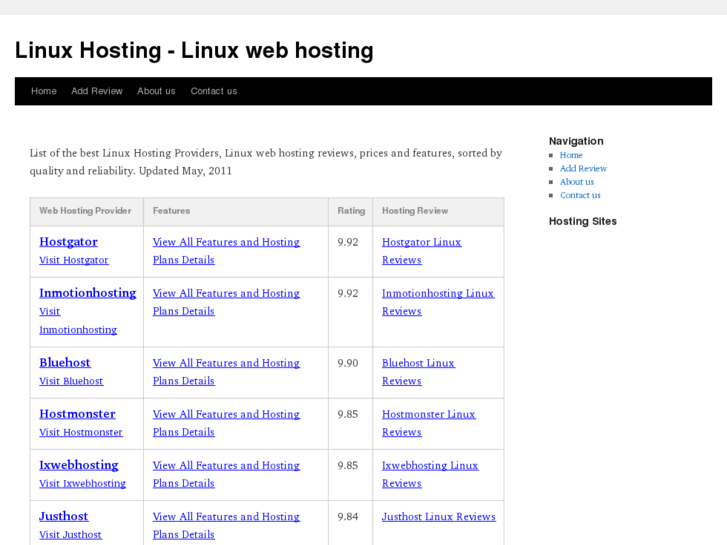Image resolution: width=727 pixels, height=545 pixels.
Task: Click Hostmonster's 9.85 rating value
Action: [x=348, y=414]
